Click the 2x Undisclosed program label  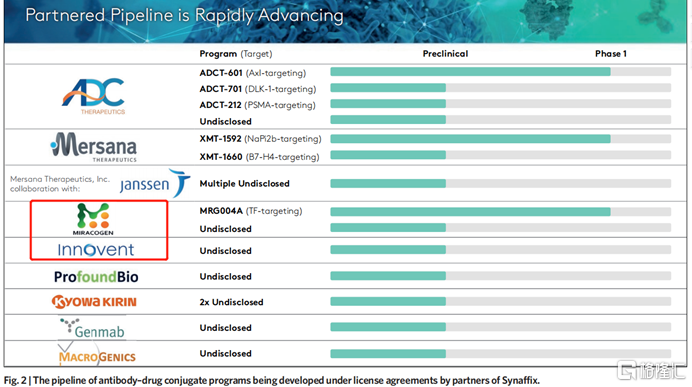coord(231,302)
